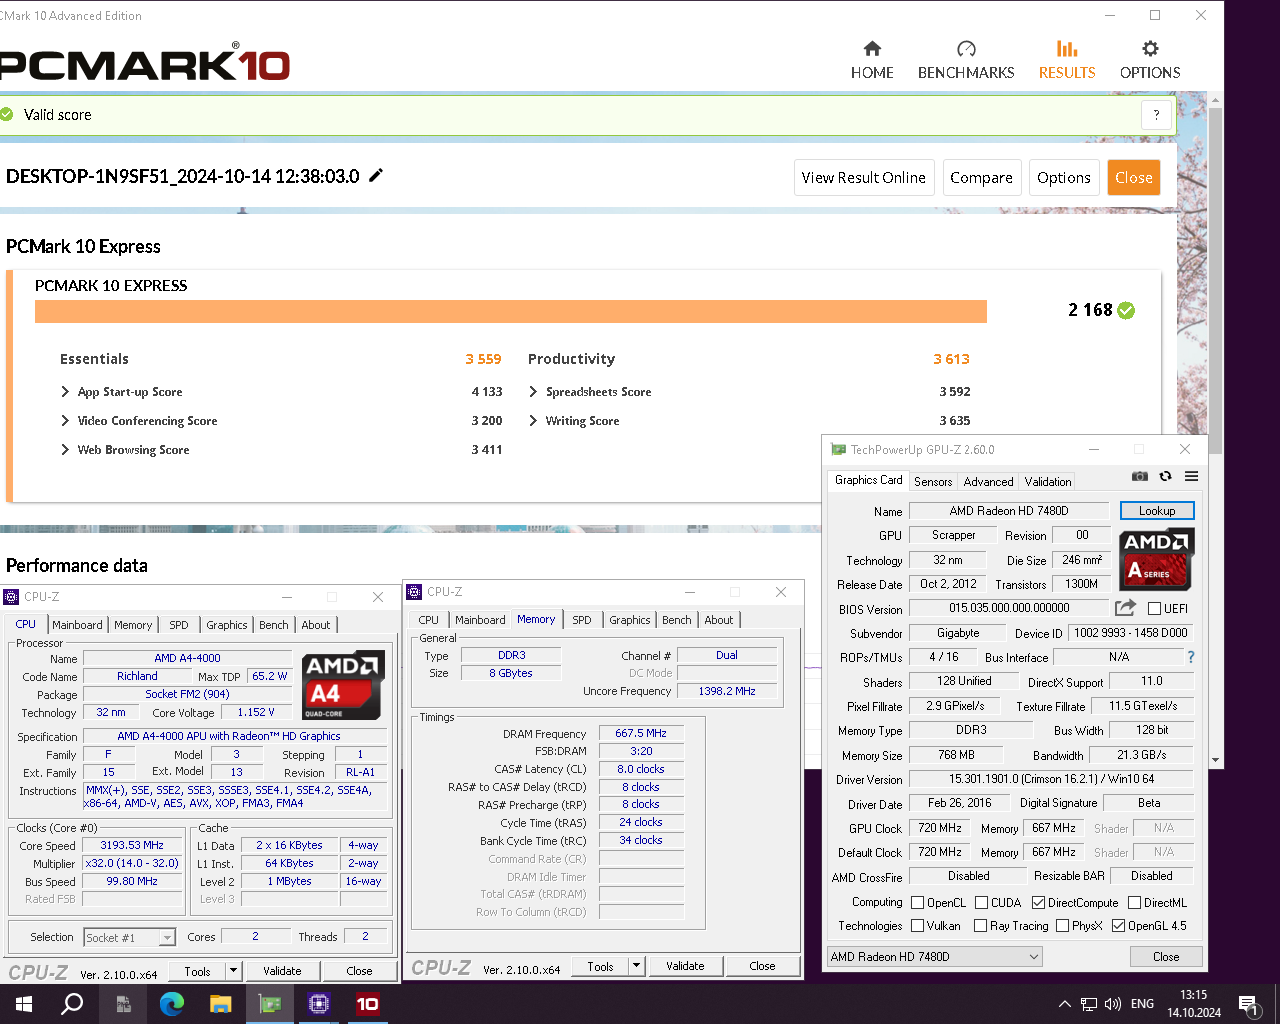Toggle CUDA checkbox
This screenshot has width=1280, height=1024.
981,902
